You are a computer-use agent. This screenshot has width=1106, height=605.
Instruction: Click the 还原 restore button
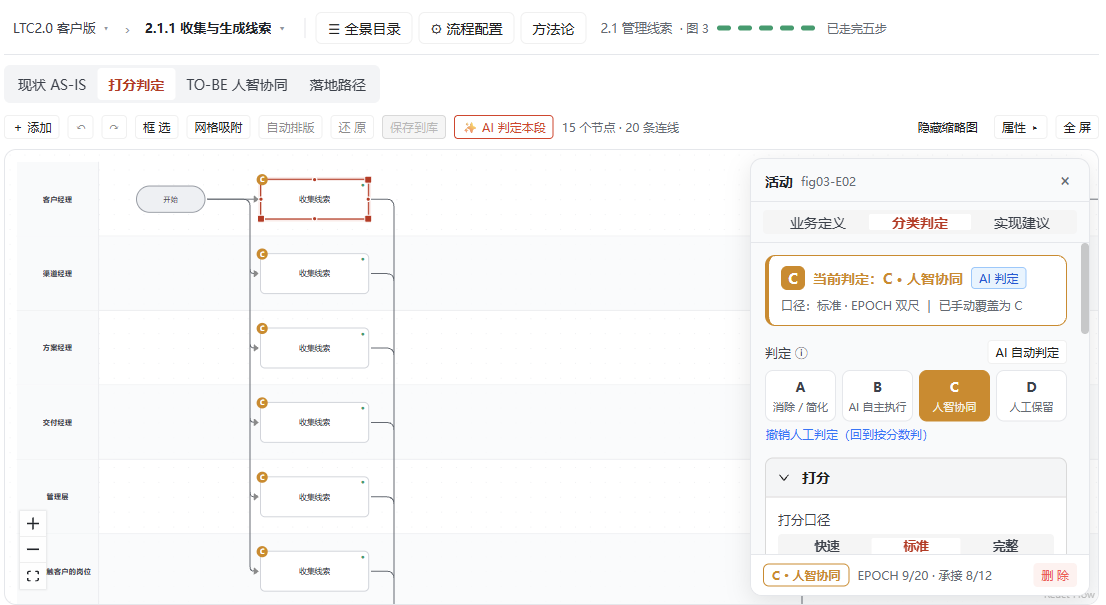352,128
